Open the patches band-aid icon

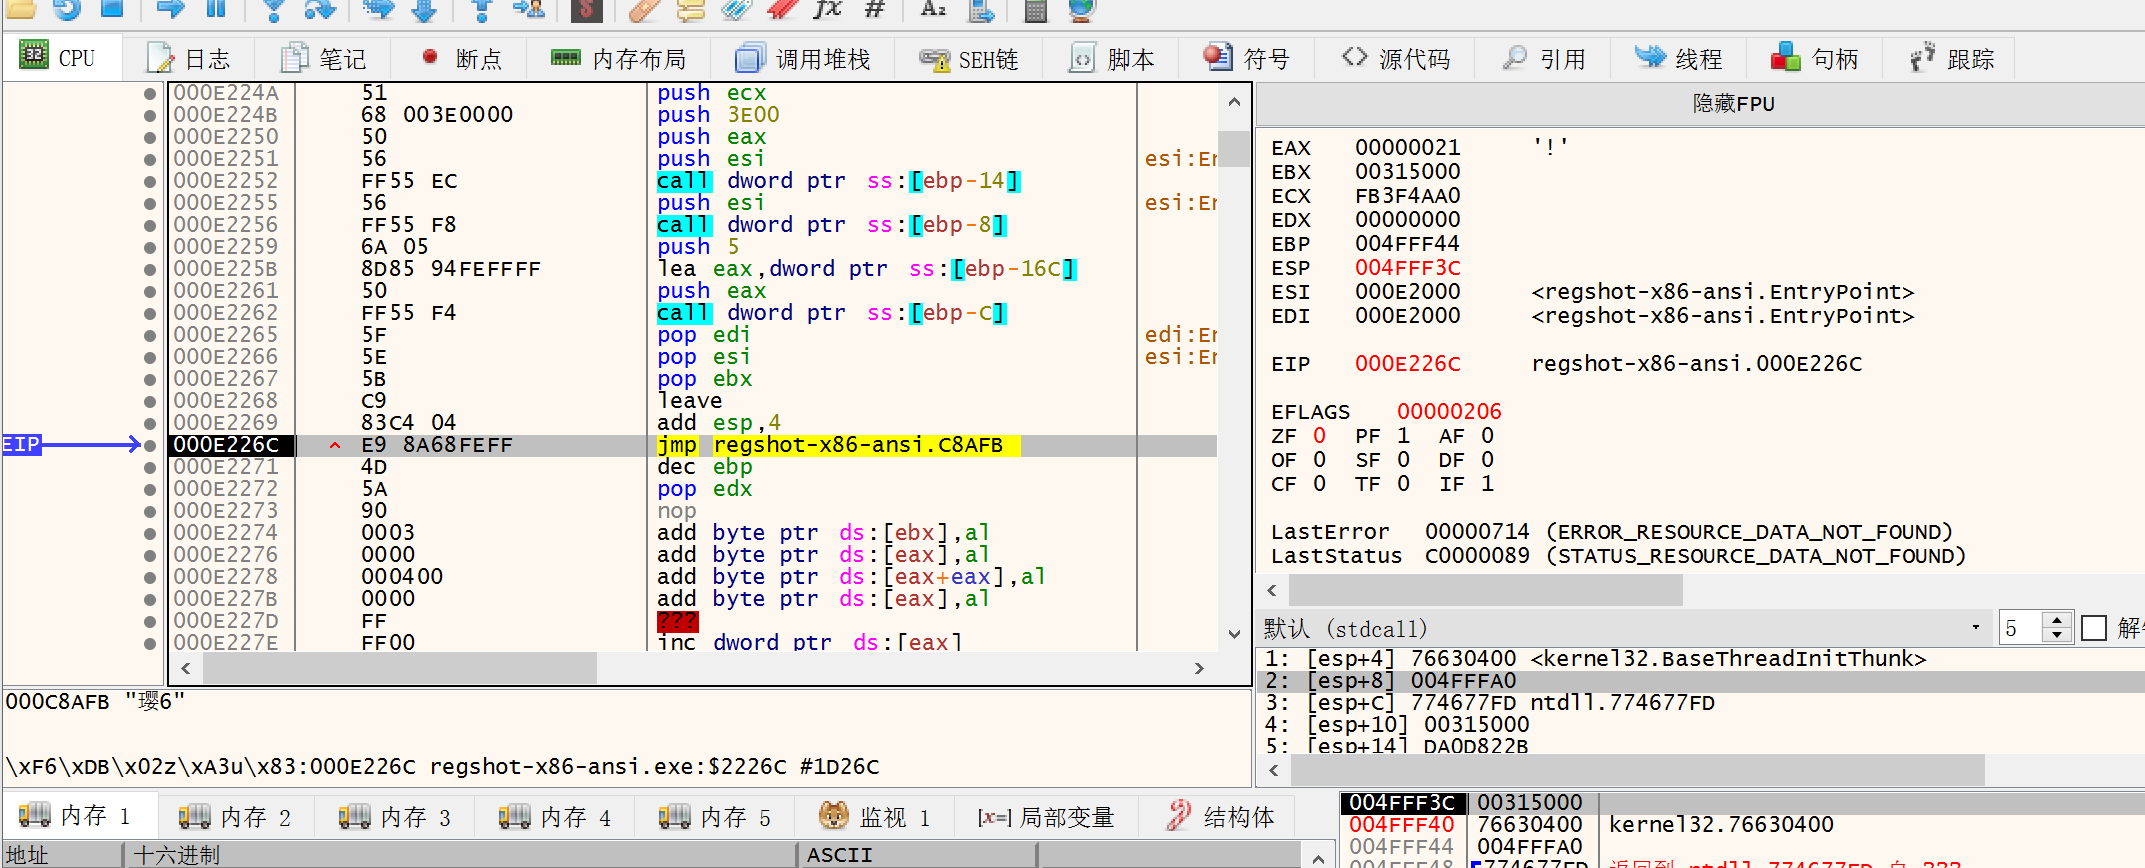pos(644,10)
